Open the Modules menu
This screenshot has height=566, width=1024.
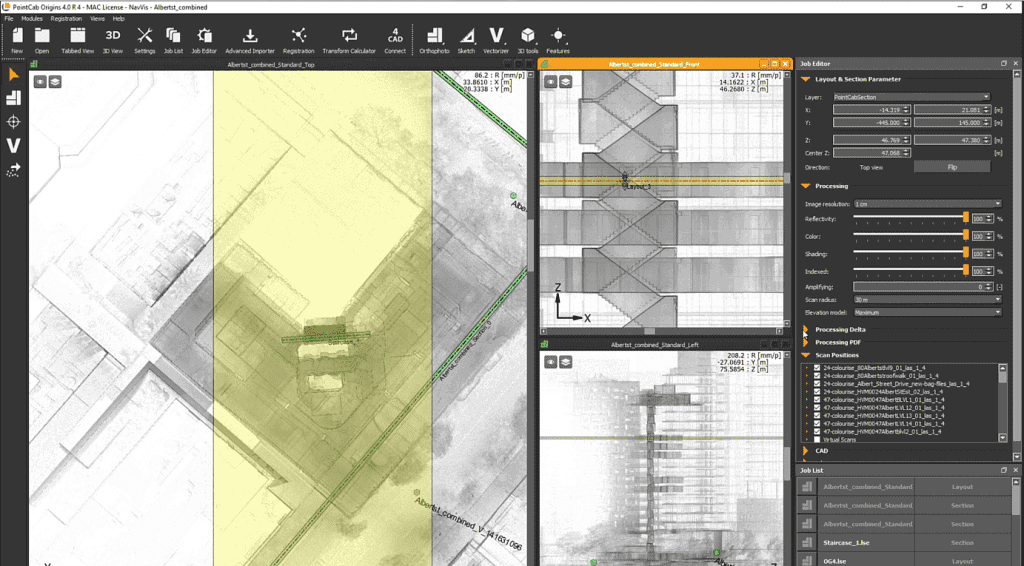tap(32, 18)
